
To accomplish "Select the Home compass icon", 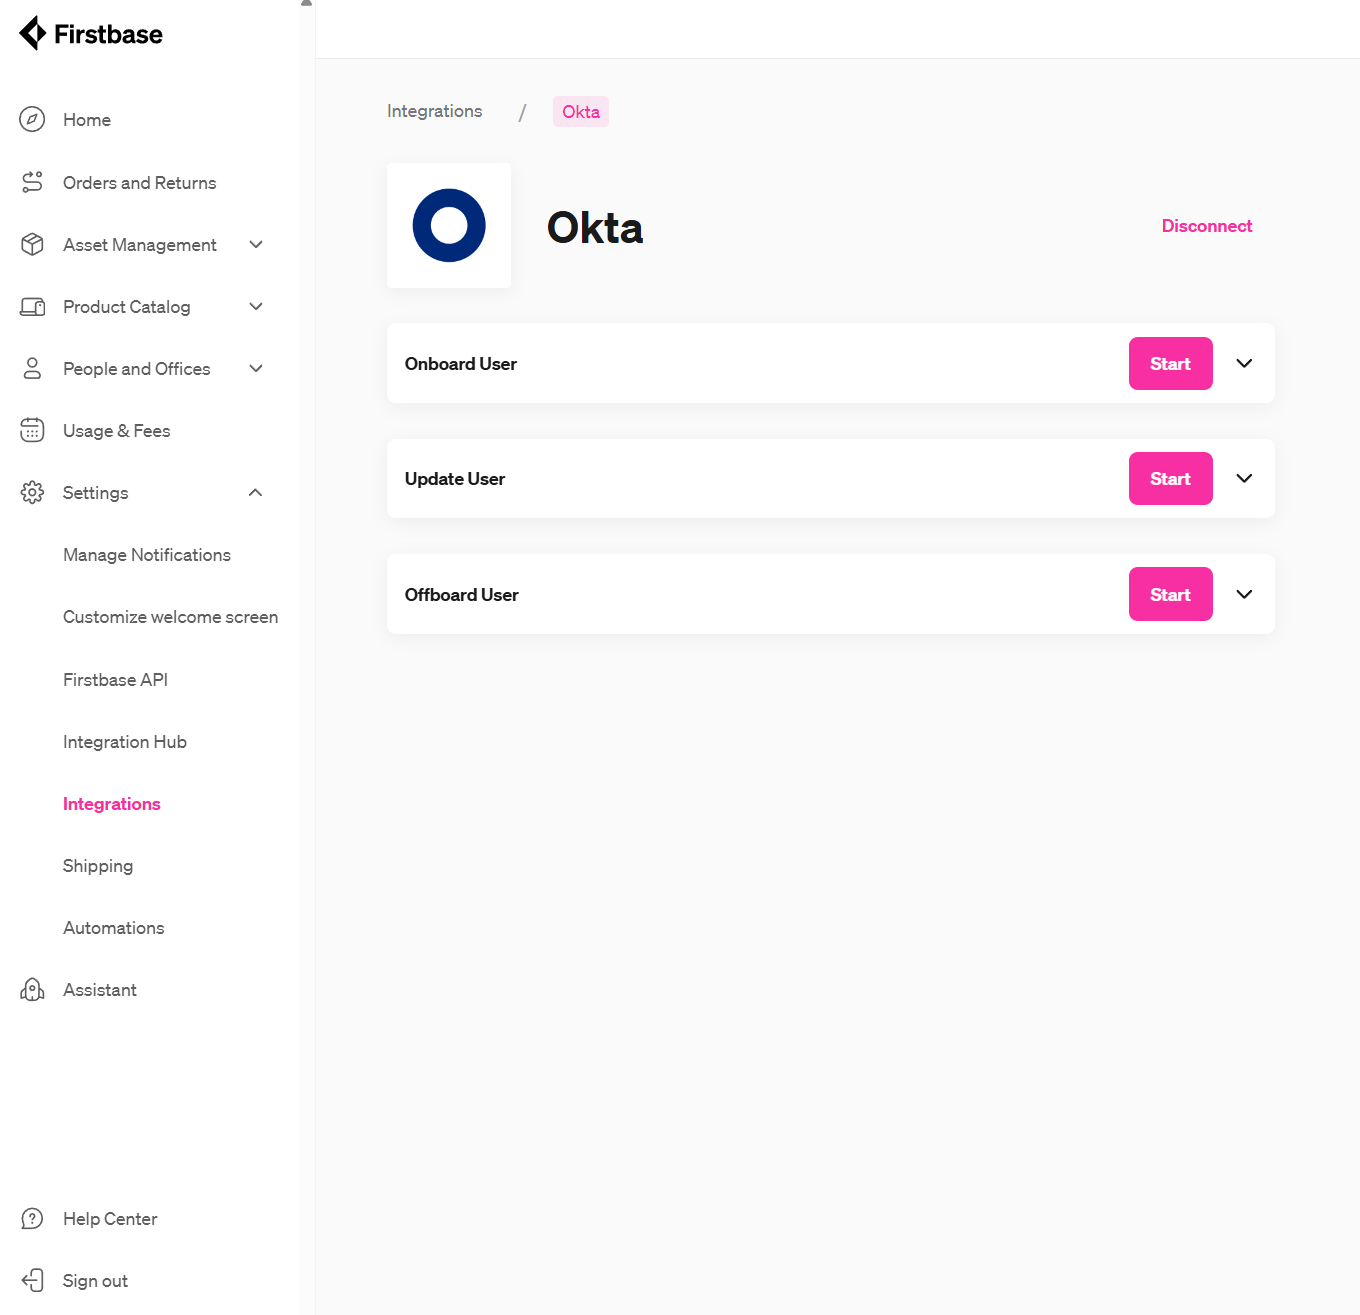I will [x=32, y=119].
